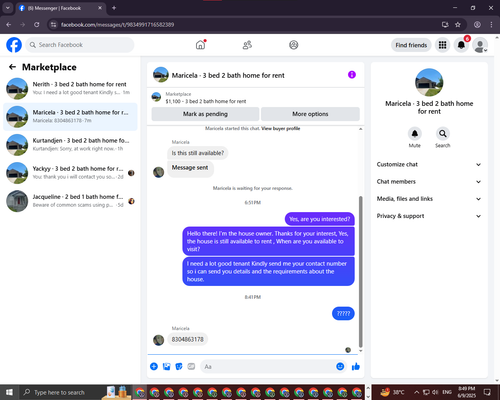Viewport: 500px width, 400px height.
Task: Open Yackyy 3 bed 2 bath chat
Action: (70, 173)
